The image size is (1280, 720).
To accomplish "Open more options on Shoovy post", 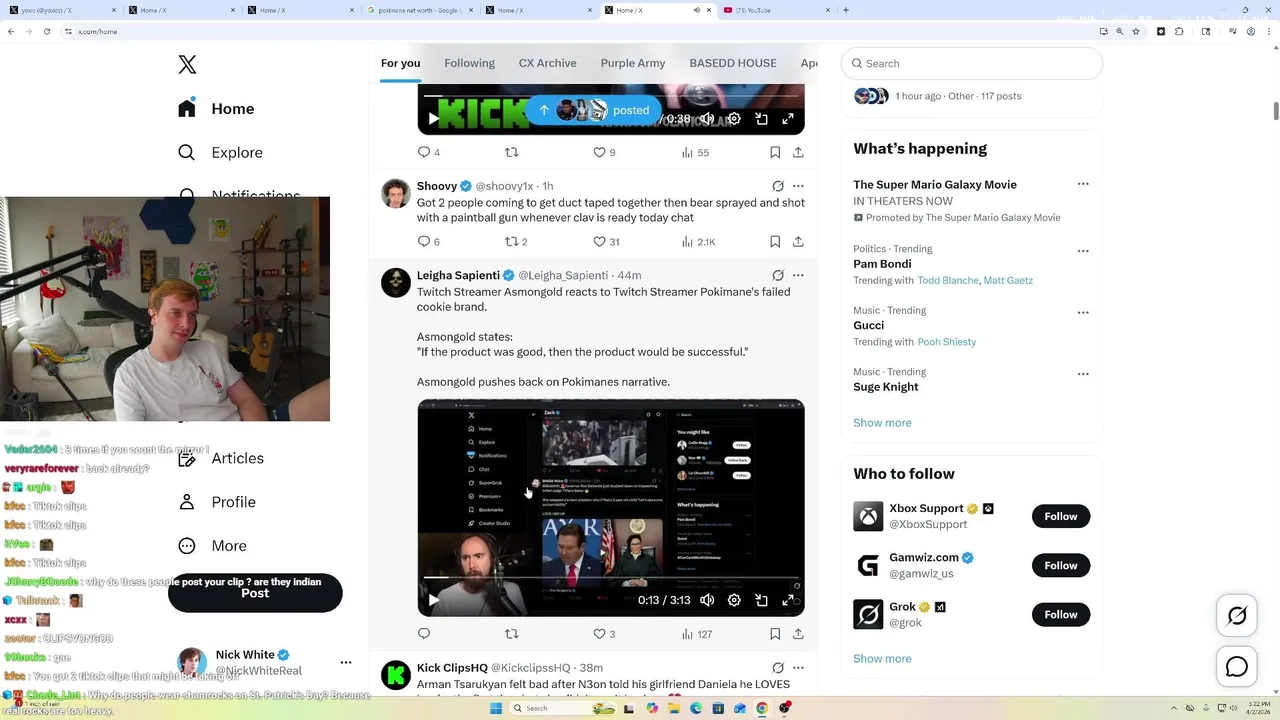I will 798,186.
